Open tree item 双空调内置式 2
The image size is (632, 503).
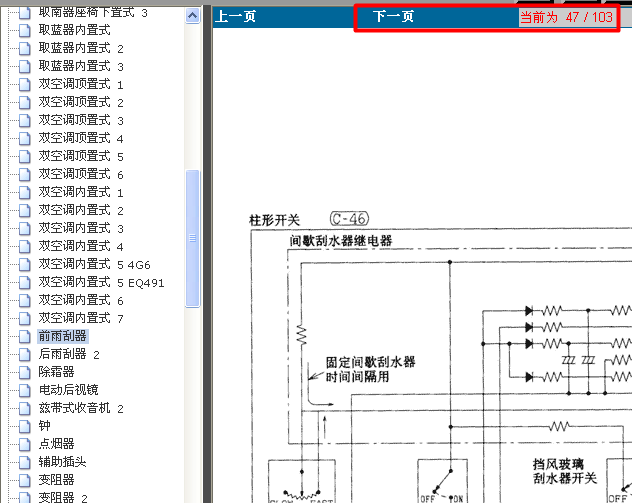(81, 210)
